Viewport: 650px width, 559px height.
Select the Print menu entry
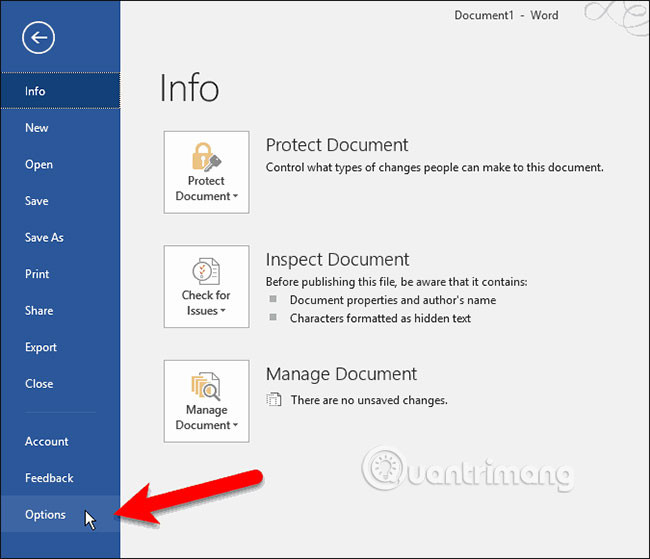[37, 274]
